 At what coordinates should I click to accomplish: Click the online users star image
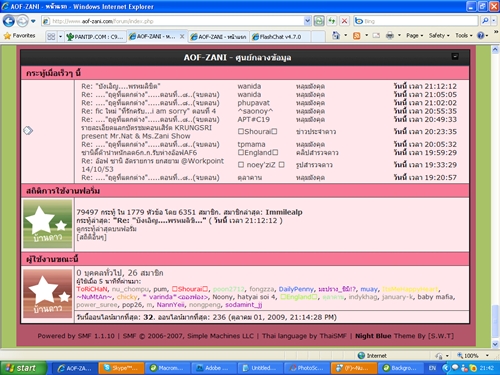tap(47, 293)
